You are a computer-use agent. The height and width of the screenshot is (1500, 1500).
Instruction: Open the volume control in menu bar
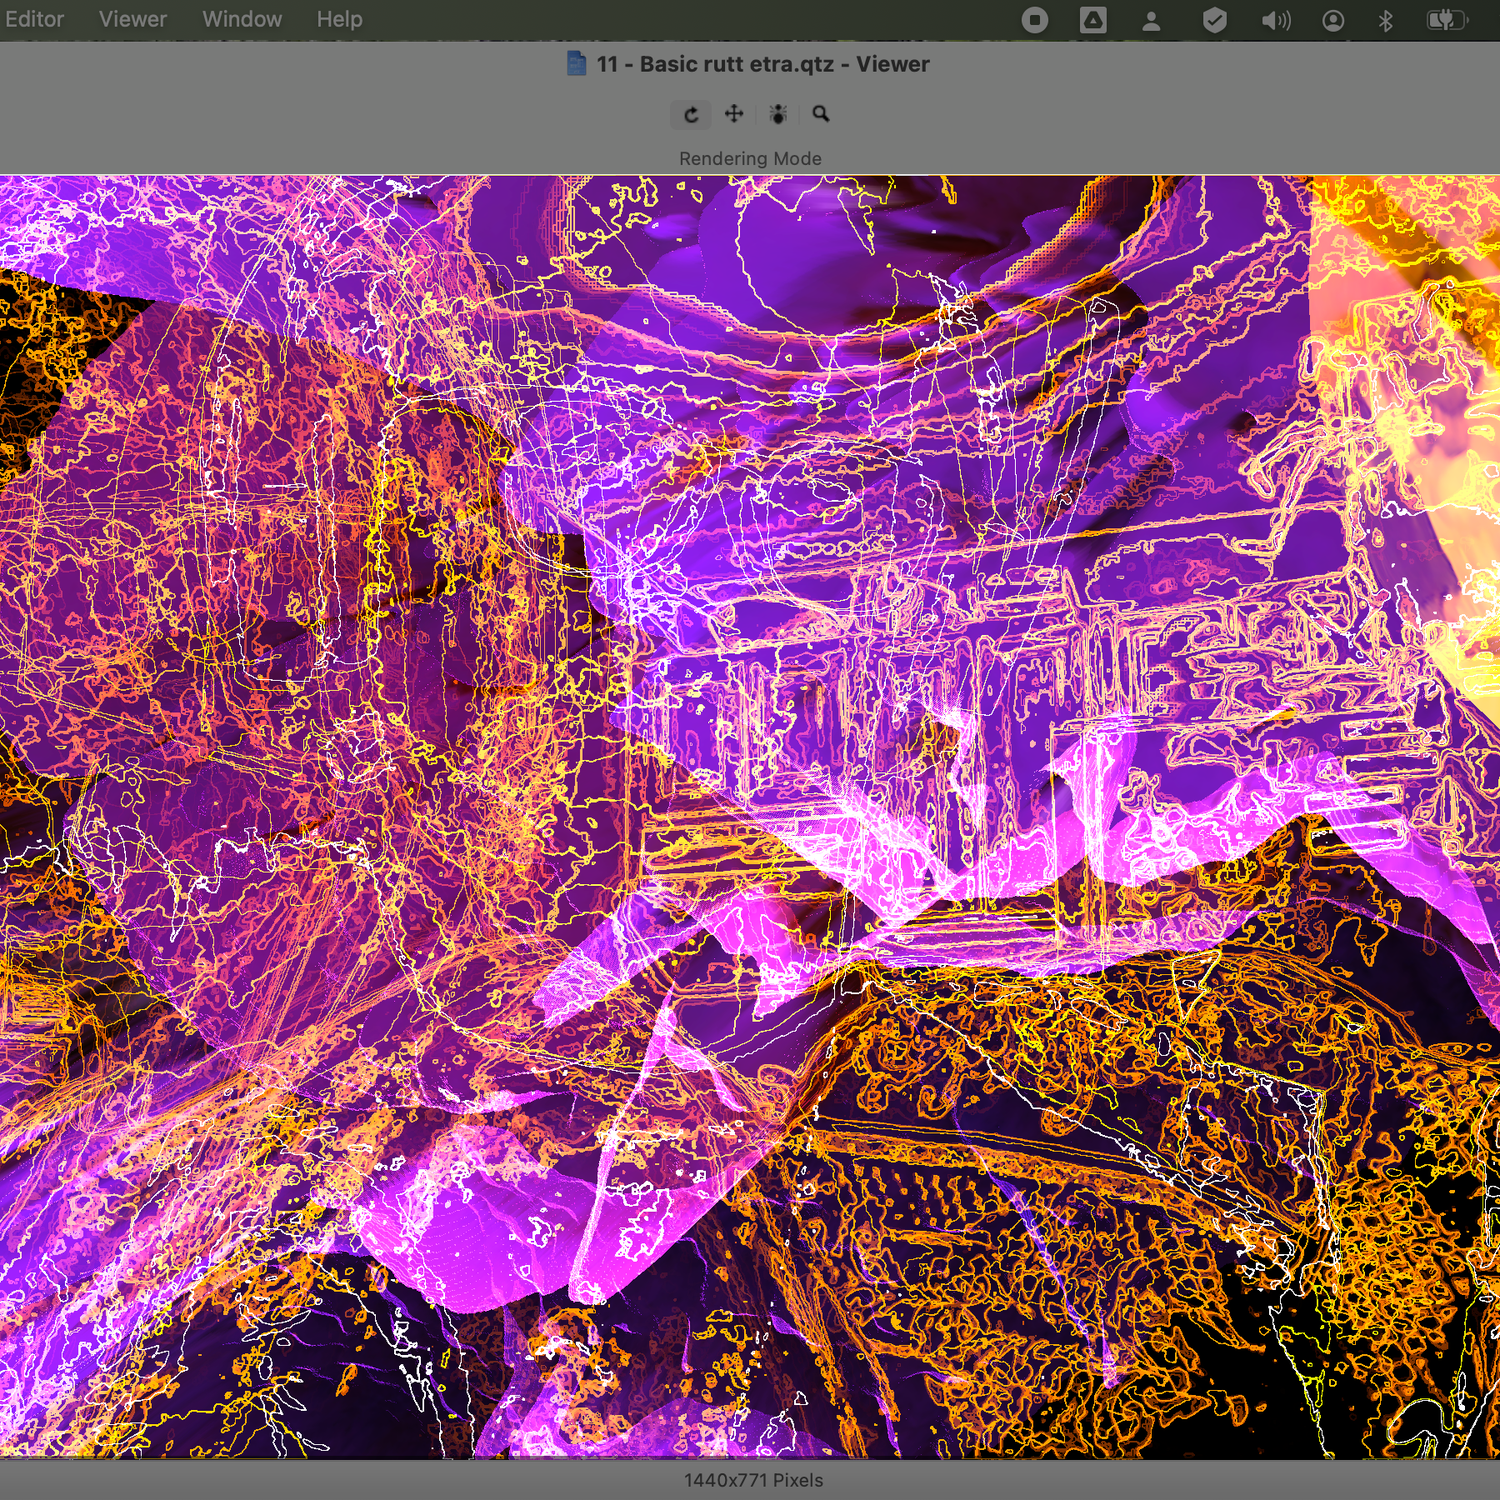click(1275, 20)
